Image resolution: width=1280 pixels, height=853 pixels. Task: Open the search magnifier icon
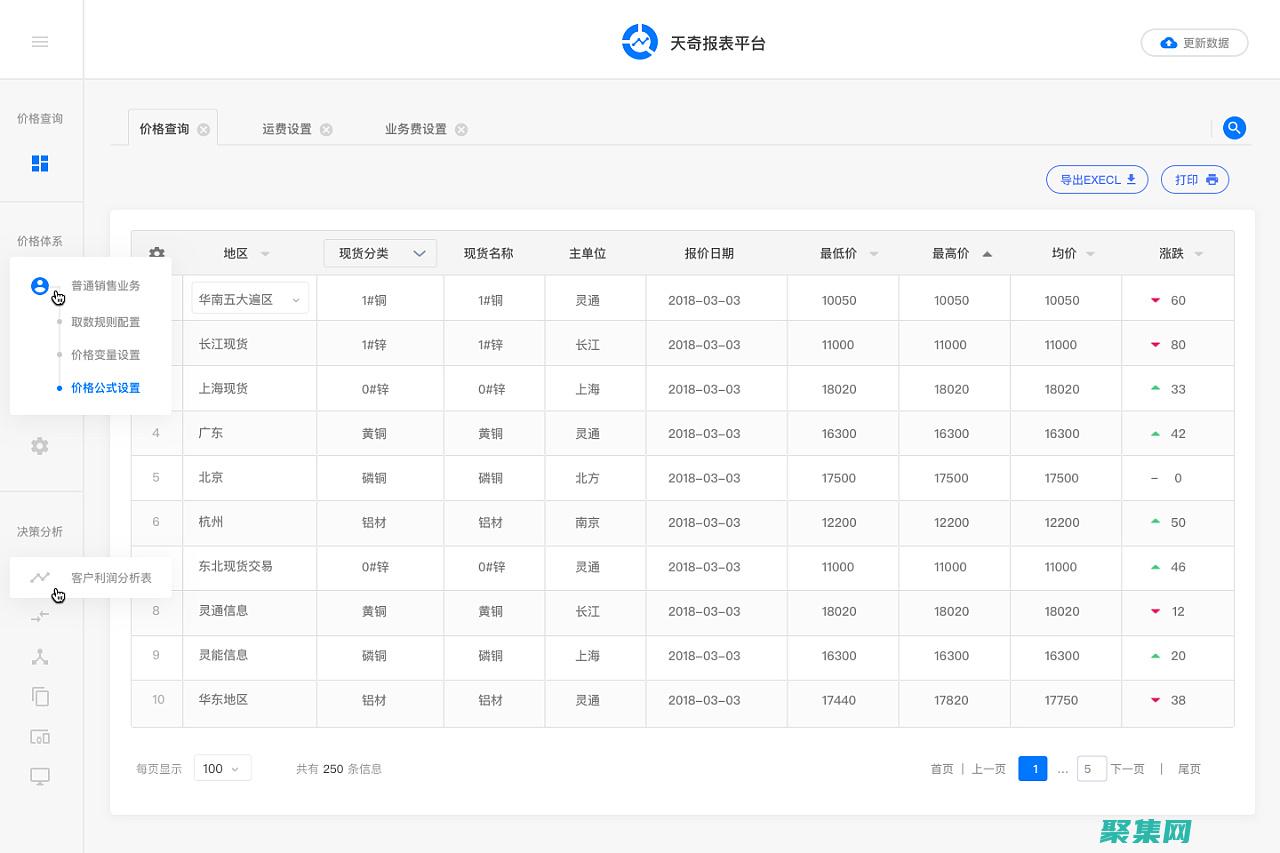[x=1234, y=128]
